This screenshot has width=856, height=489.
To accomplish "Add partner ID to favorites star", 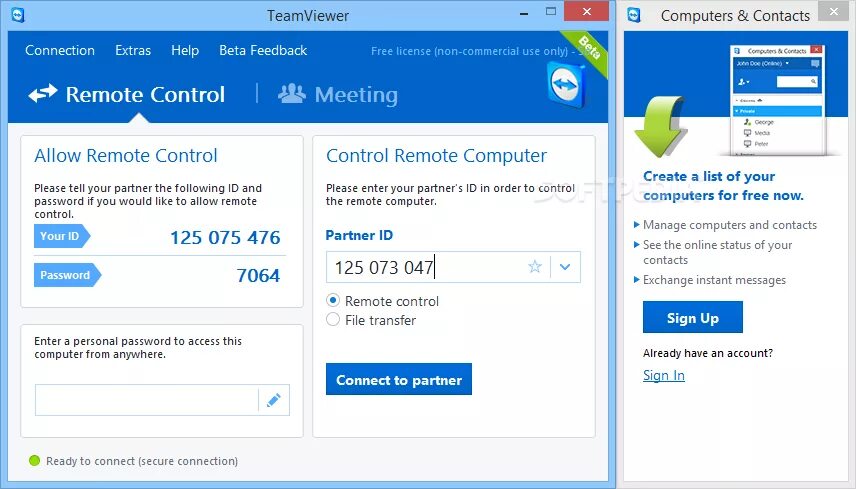I will (x=535, y=266).
